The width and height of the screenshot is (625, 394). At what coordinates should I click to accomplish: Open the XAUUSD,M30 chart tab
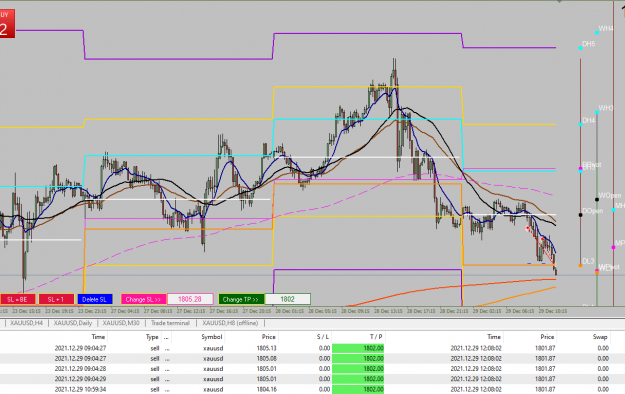click(x=121, y=323)
